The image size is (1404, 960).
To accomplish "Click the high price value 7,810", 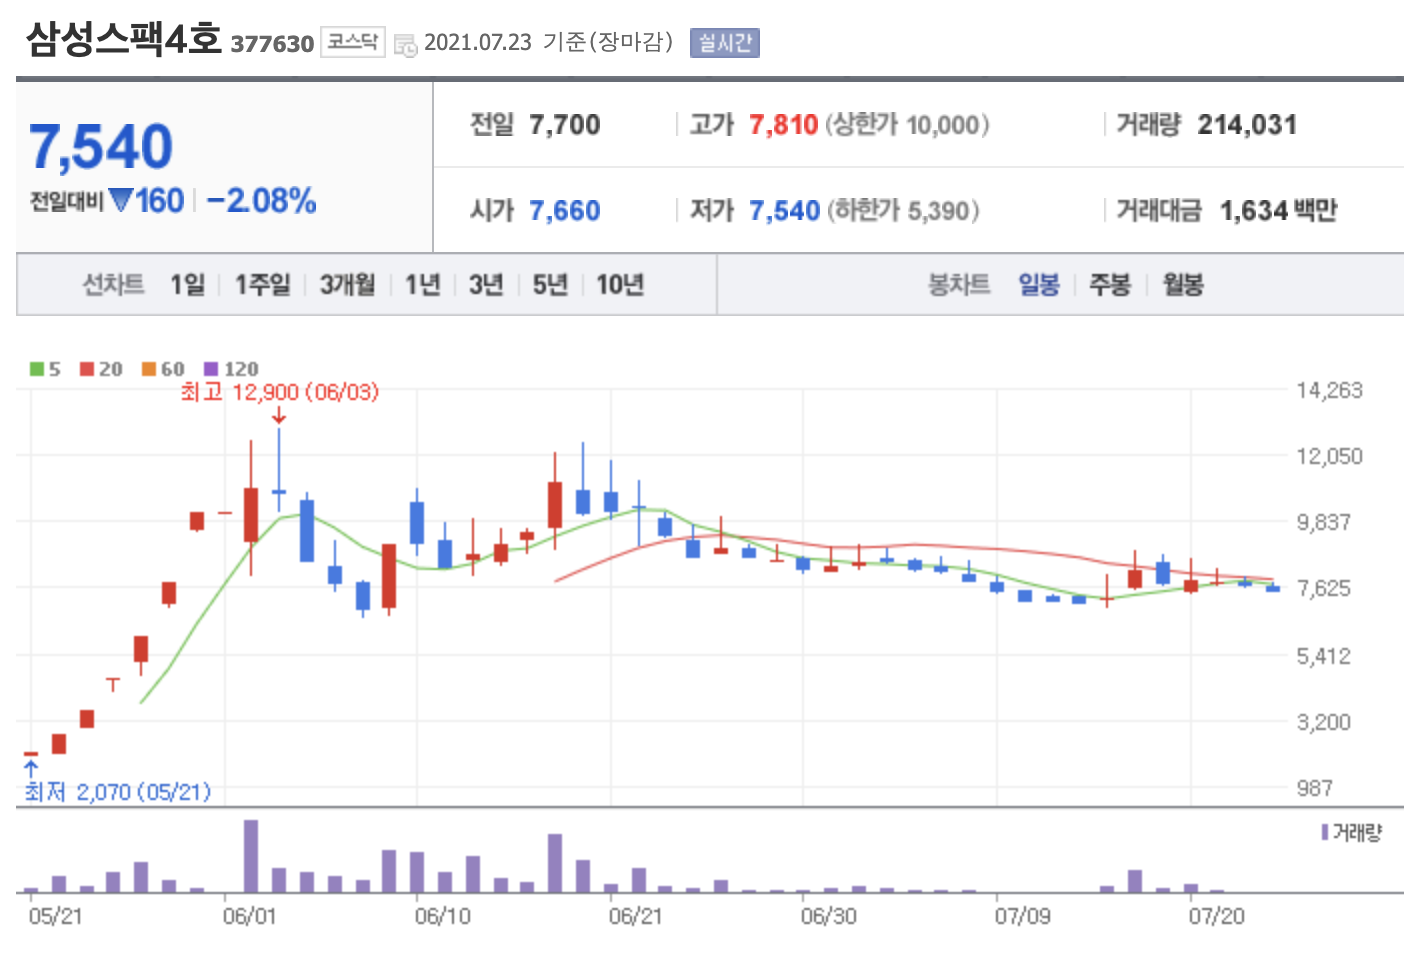I will tap(784, 125).
